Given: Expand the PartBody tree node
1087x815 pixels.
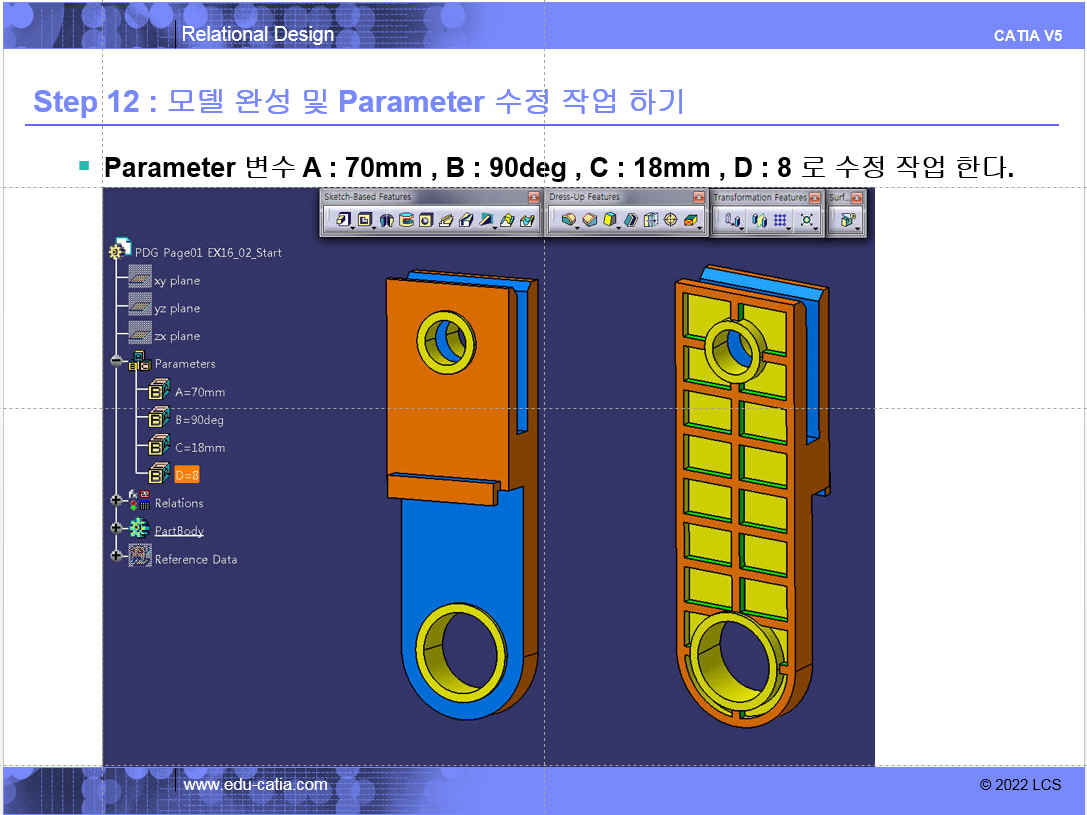Looking at the screenshot, I should pos(116,528).
